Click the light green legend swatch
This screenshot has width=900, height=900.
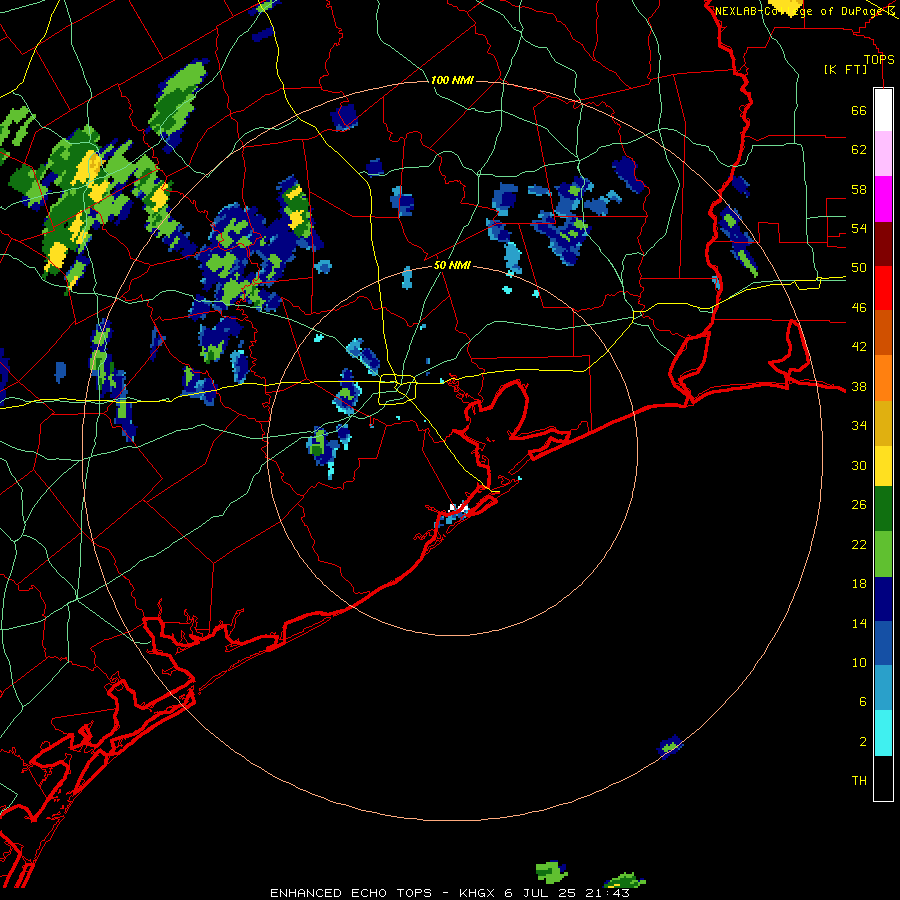[883, 554]
